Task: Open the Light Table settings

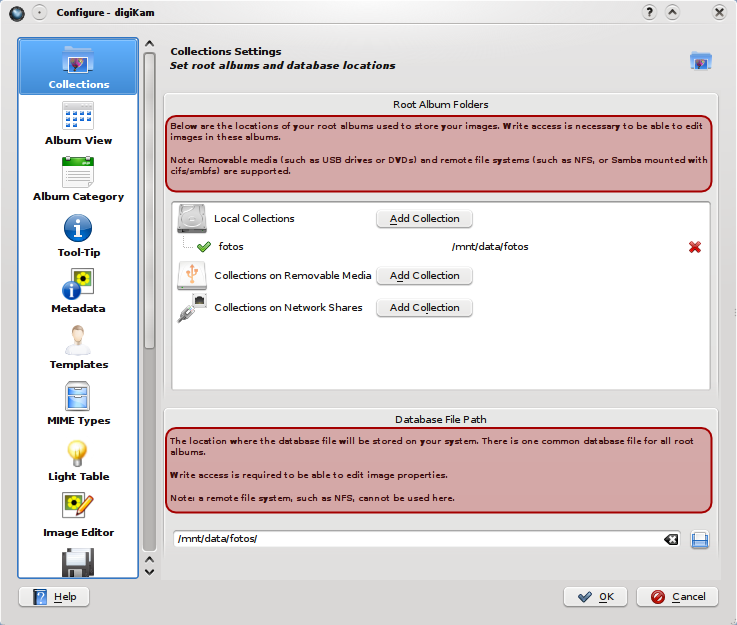Action: [78, 460]
